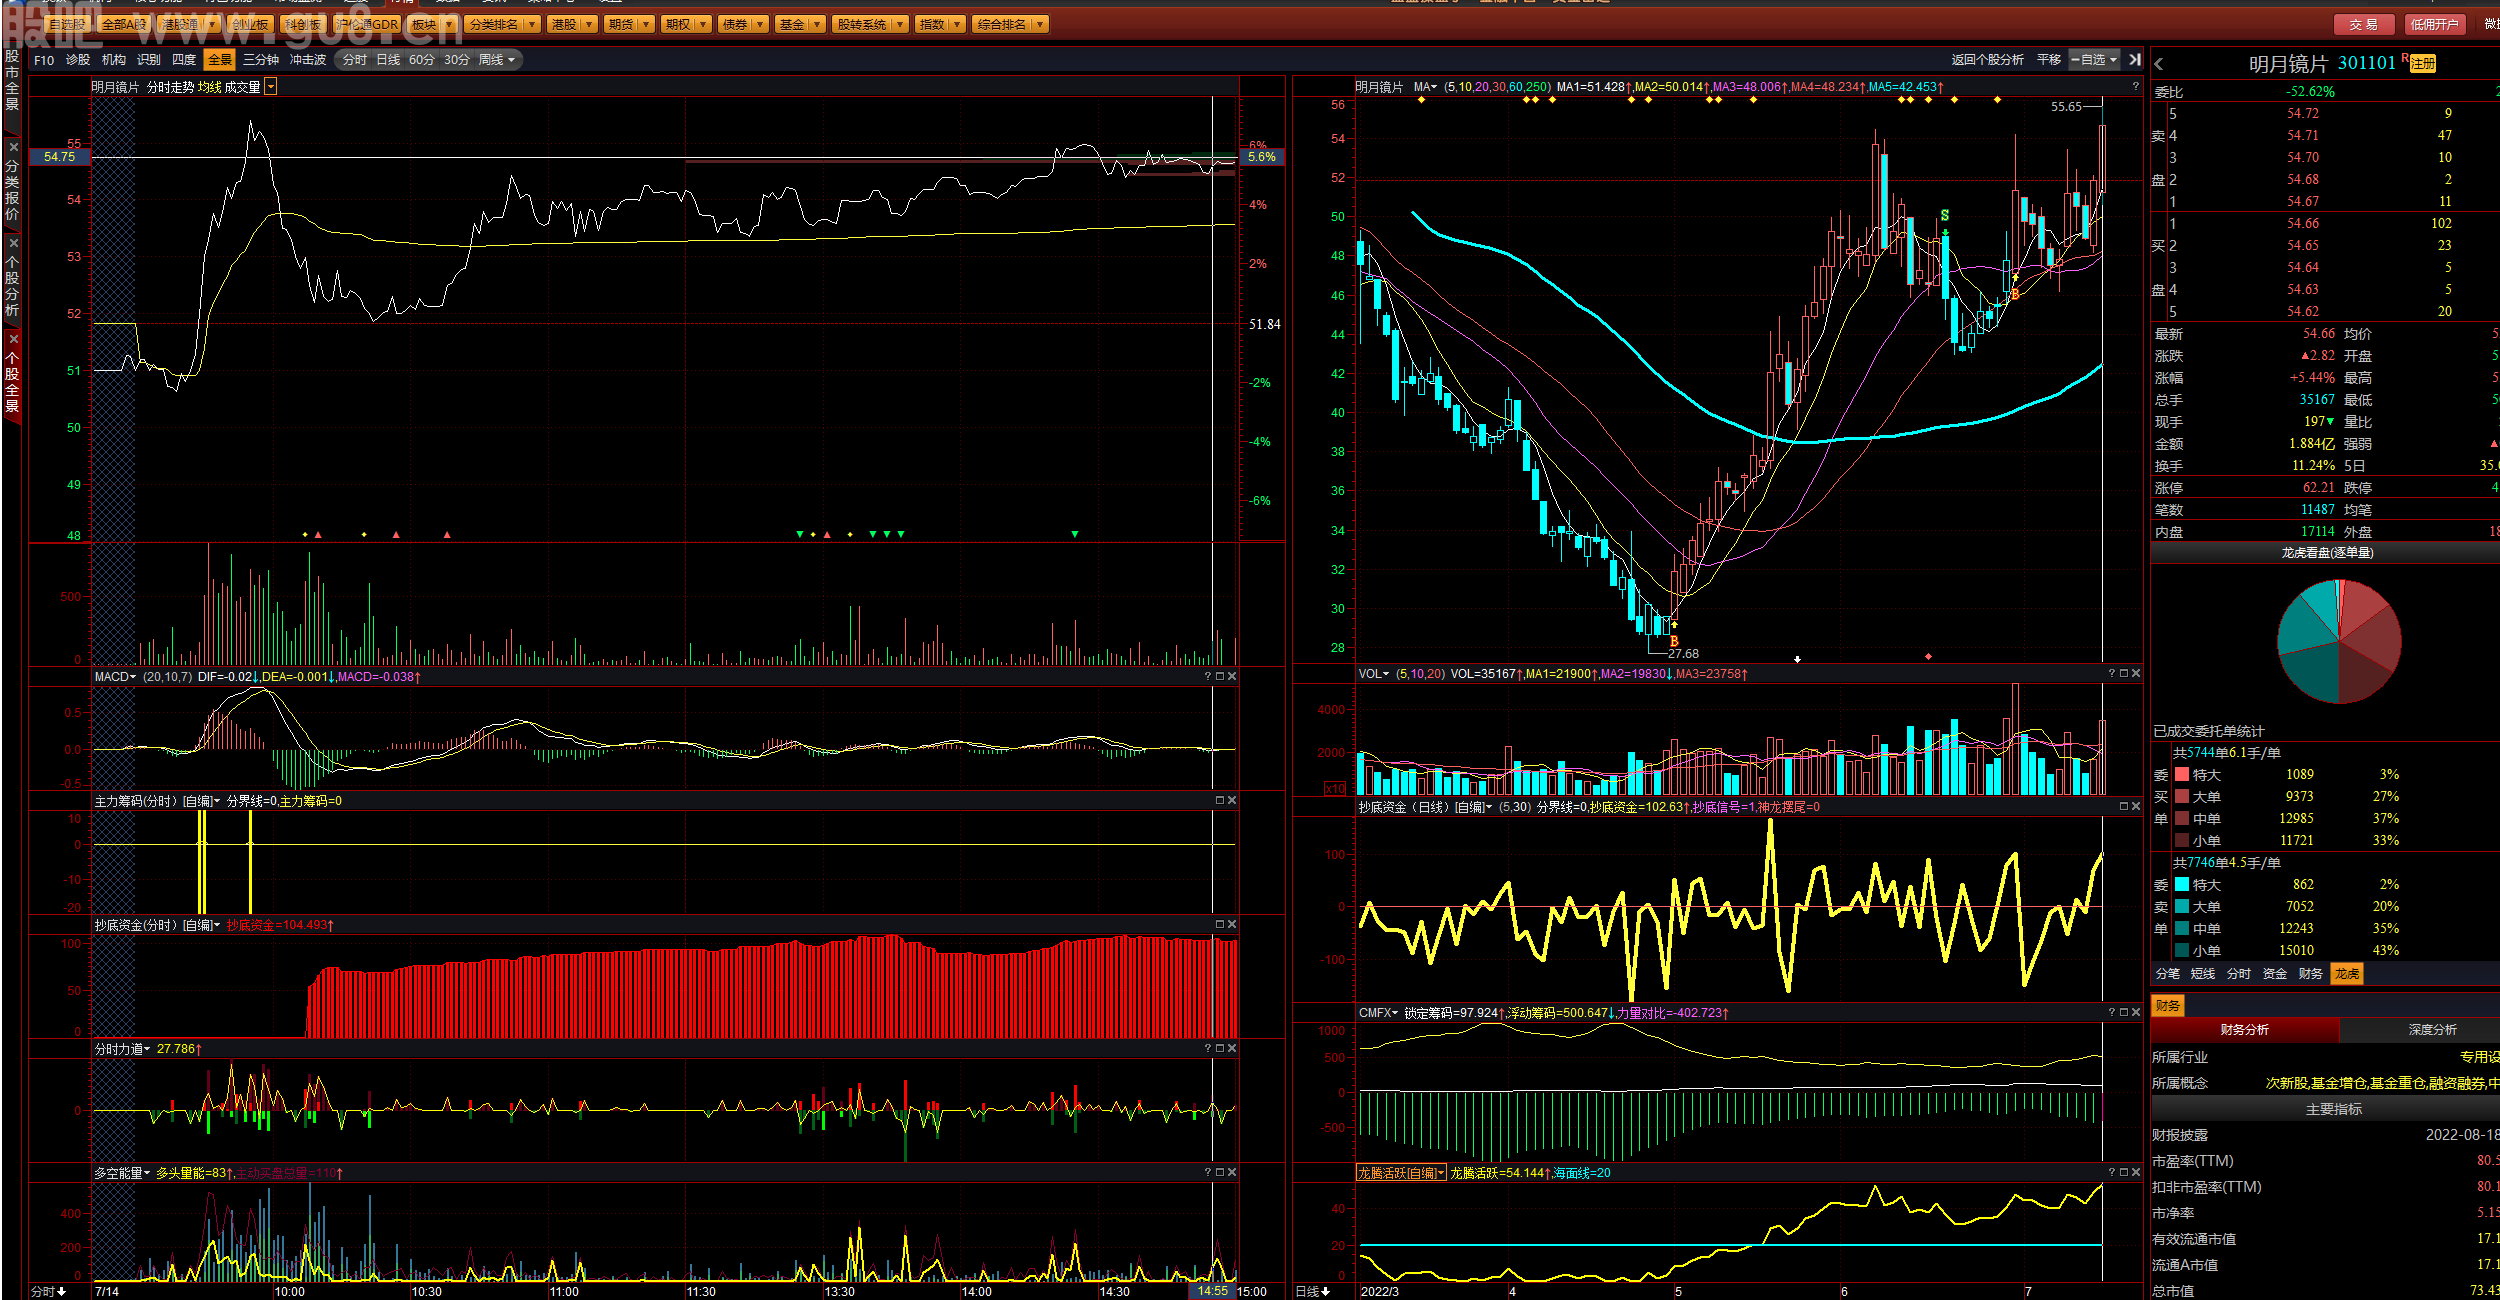2500x1300 pixels.
Task: Close the 龙腾活跃 indicator panel
Action: click(2136, 1173)
